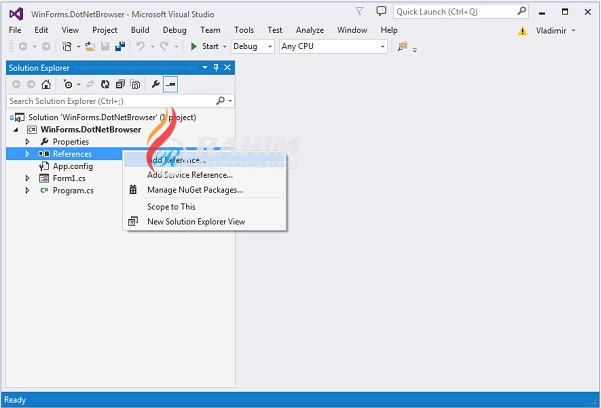
Task: Expand the References node arrow
Action: click(27, 154)
